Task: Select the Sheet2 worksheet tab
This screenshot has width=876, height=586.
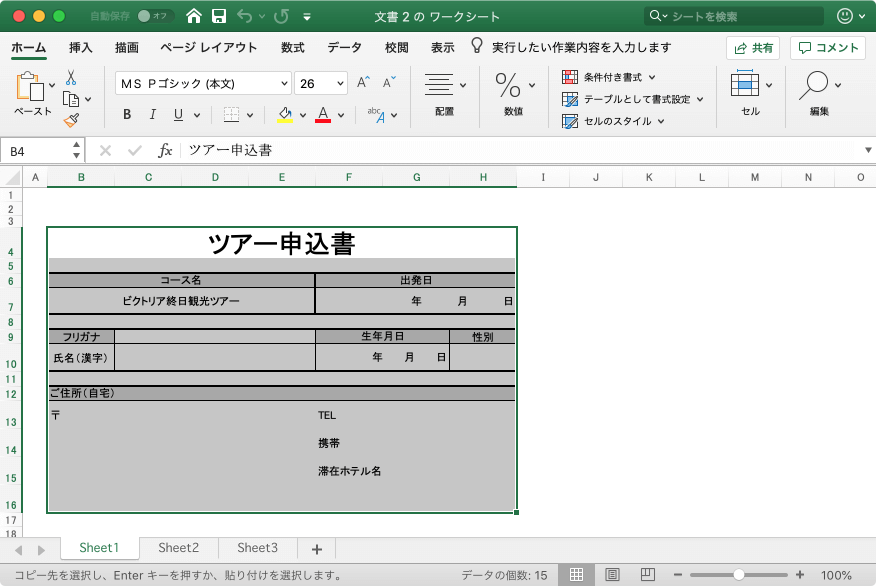Action: coord(178,547)
